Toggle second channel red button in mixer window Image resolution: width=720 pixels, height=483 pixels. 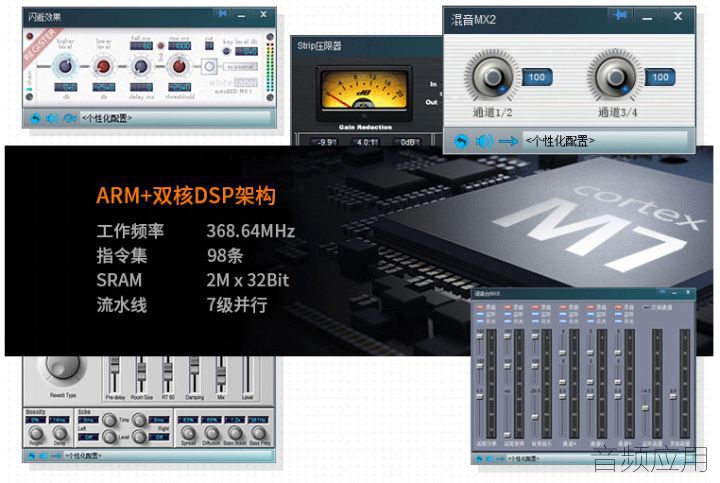click(x=507, y=307)
